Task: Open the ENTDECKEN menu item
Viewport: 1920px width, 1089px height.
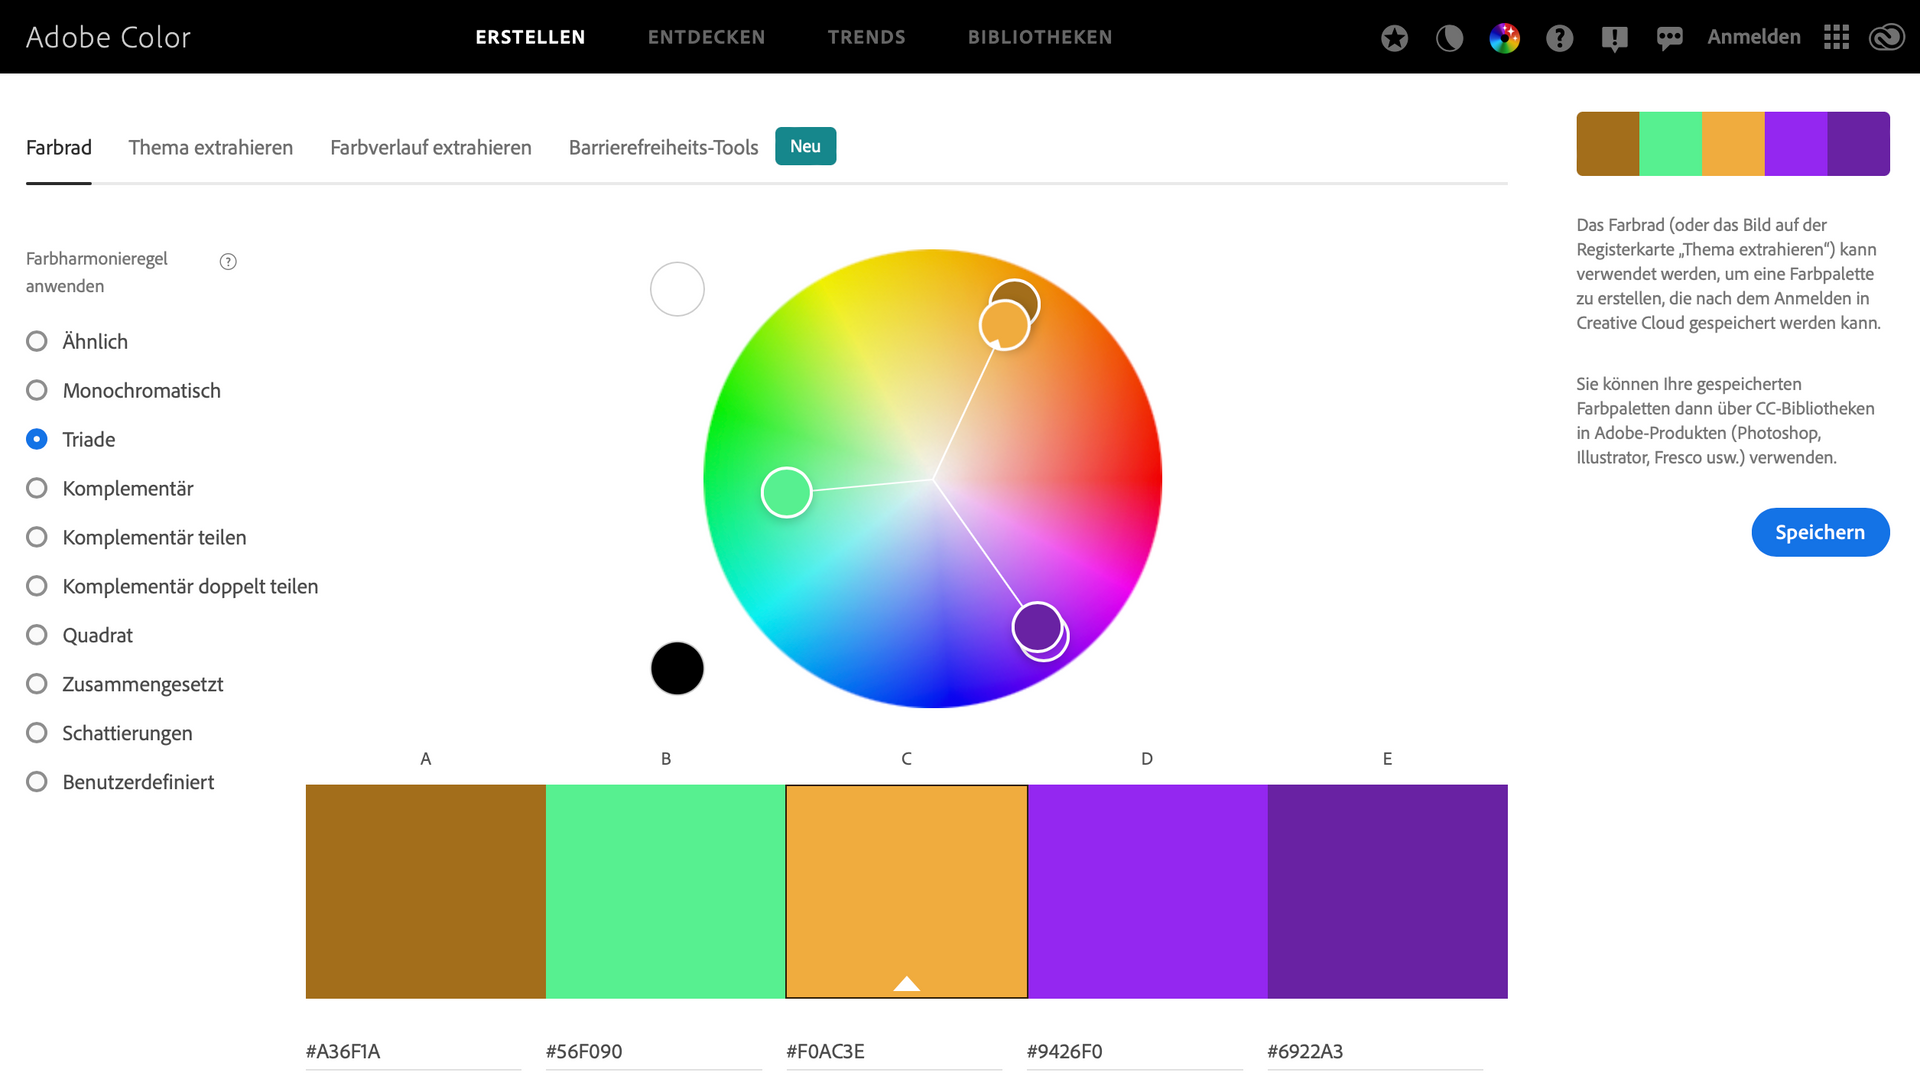Action: pyautogui.click(x=706, y=37)
